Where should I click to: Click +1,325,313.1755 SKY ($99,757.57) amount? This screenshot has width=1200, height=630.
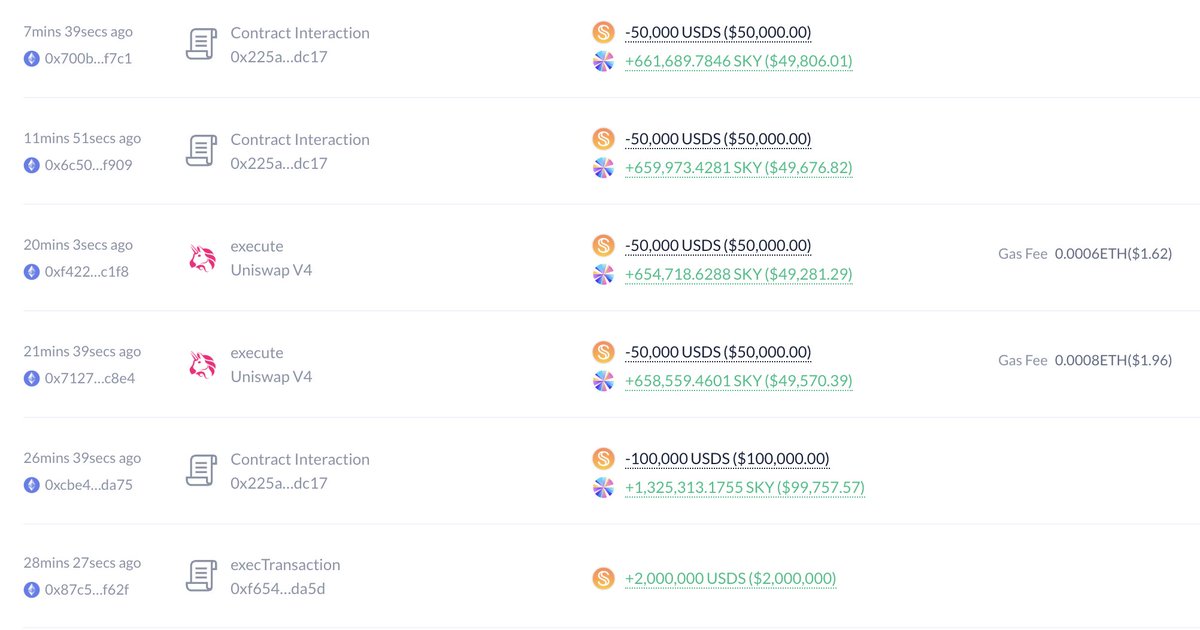coord(745,488)
